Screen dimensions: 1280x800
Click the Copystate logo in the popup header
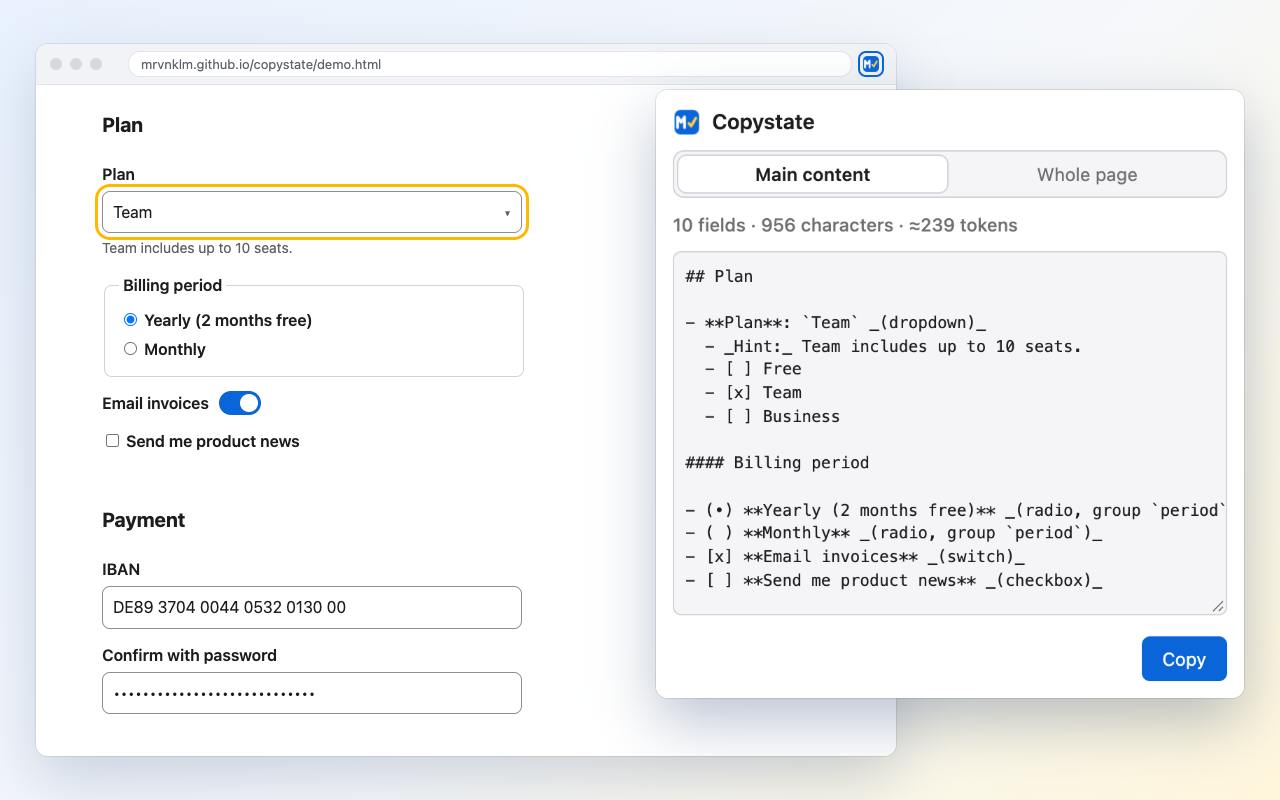[x=687, y=122]
